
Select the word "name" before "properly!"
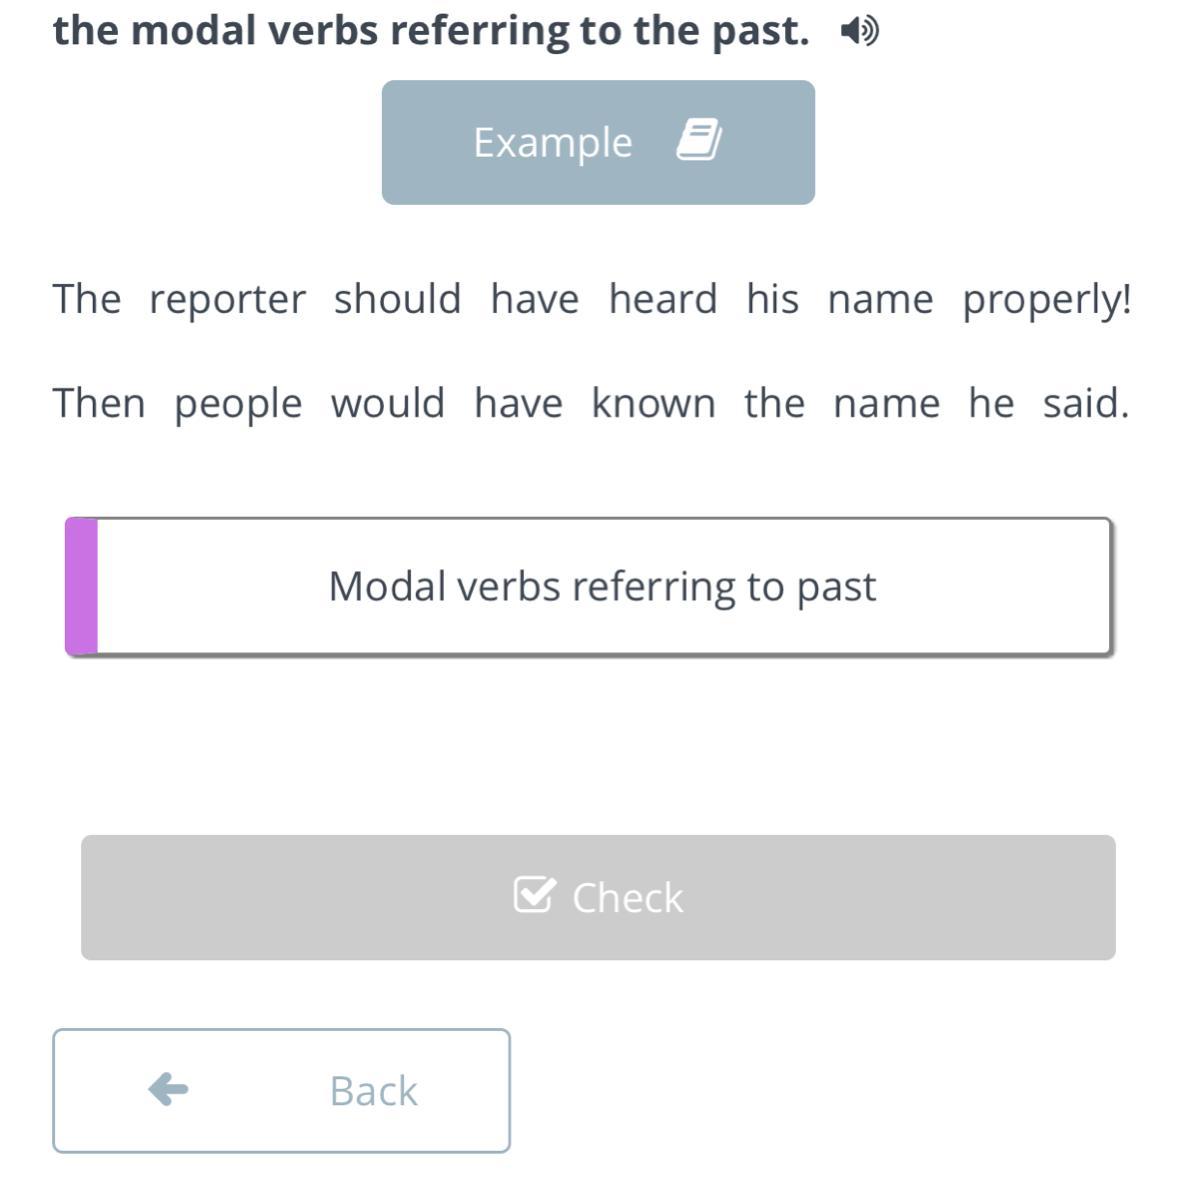coord(880,300)
